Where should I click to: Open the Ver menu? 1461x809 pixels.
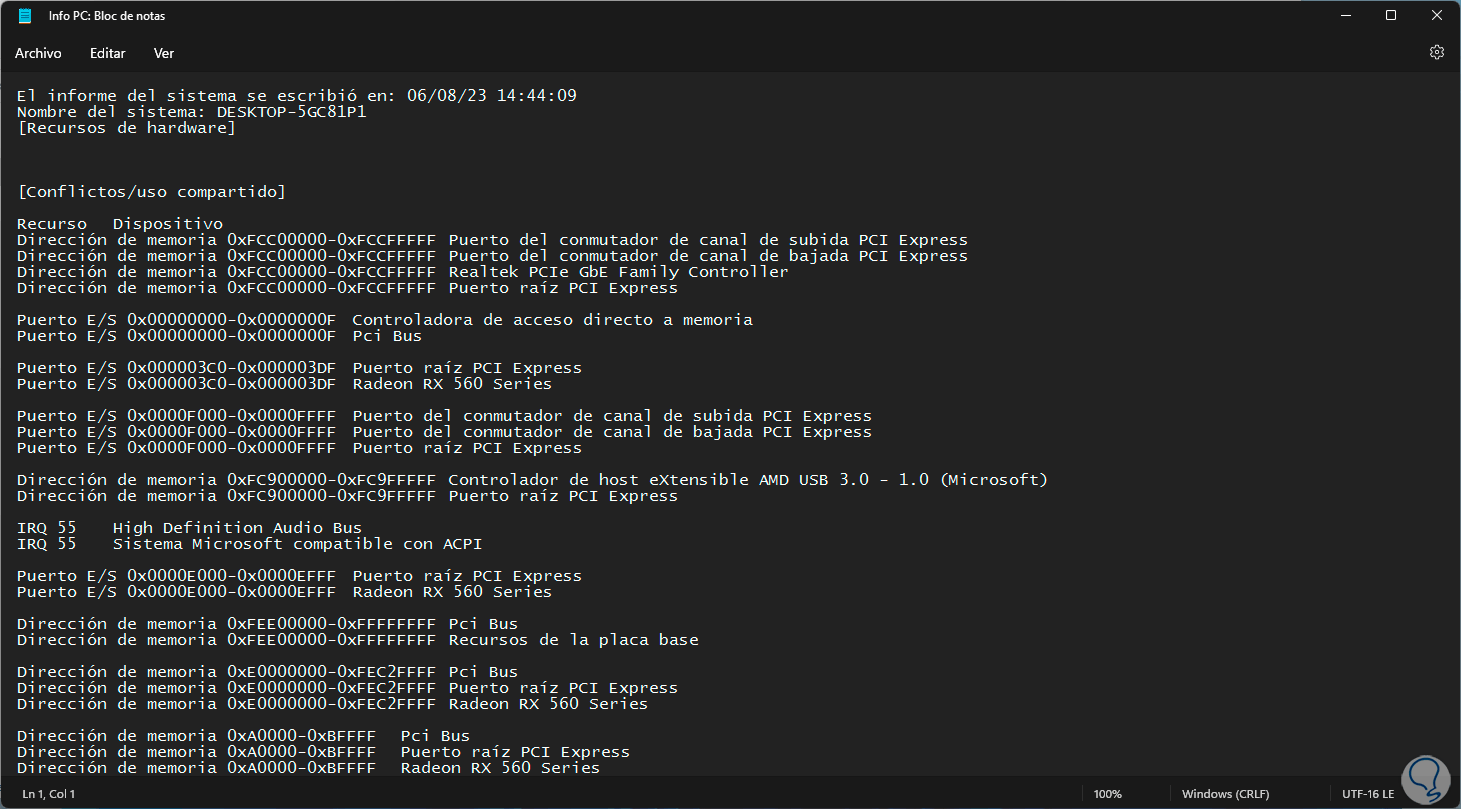[164, 53]
